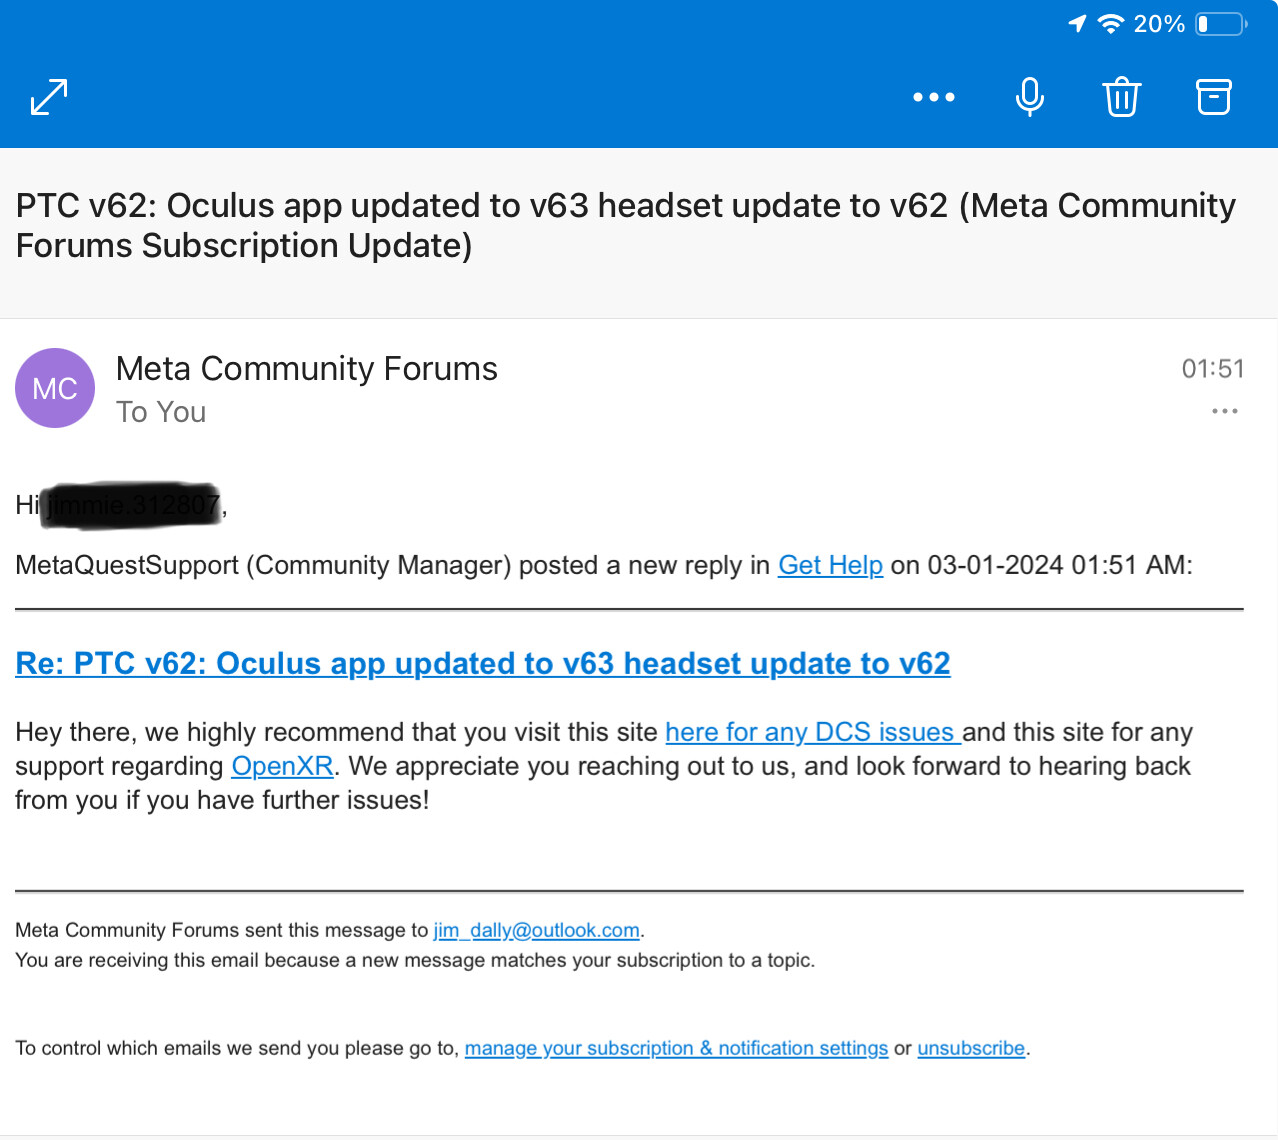Click the unsubscribe link
The width and height of the screenshot is (1278, 1140).
[971, 1048]
